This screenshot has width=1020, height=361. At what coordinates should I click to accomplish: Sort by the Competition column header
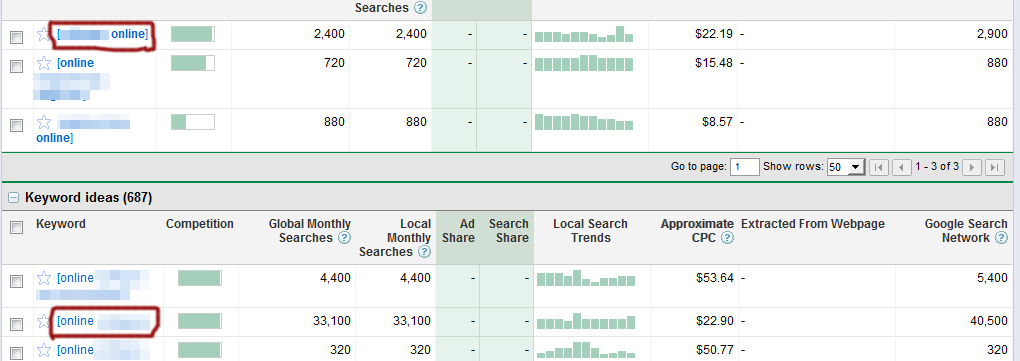tap(200, 224)
